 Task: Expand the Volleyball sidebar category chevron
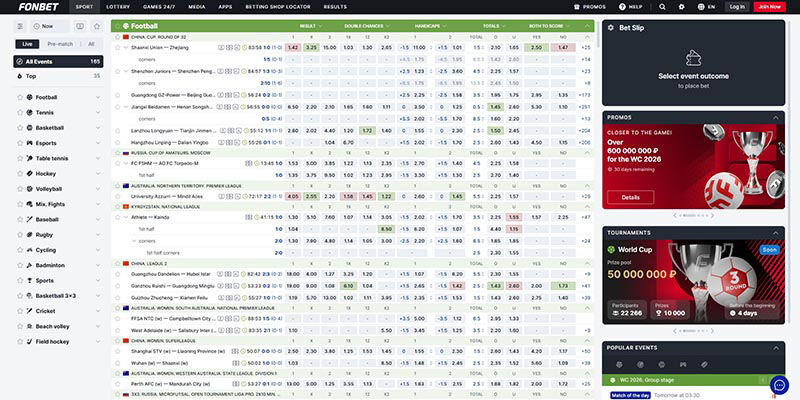coord(98,189)
